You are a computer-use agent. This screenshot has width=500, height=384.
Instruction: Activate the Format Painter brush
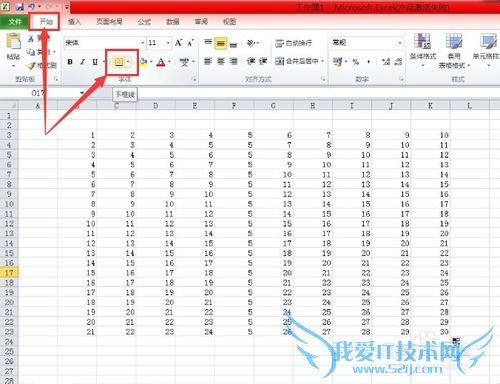click(31, 65)
